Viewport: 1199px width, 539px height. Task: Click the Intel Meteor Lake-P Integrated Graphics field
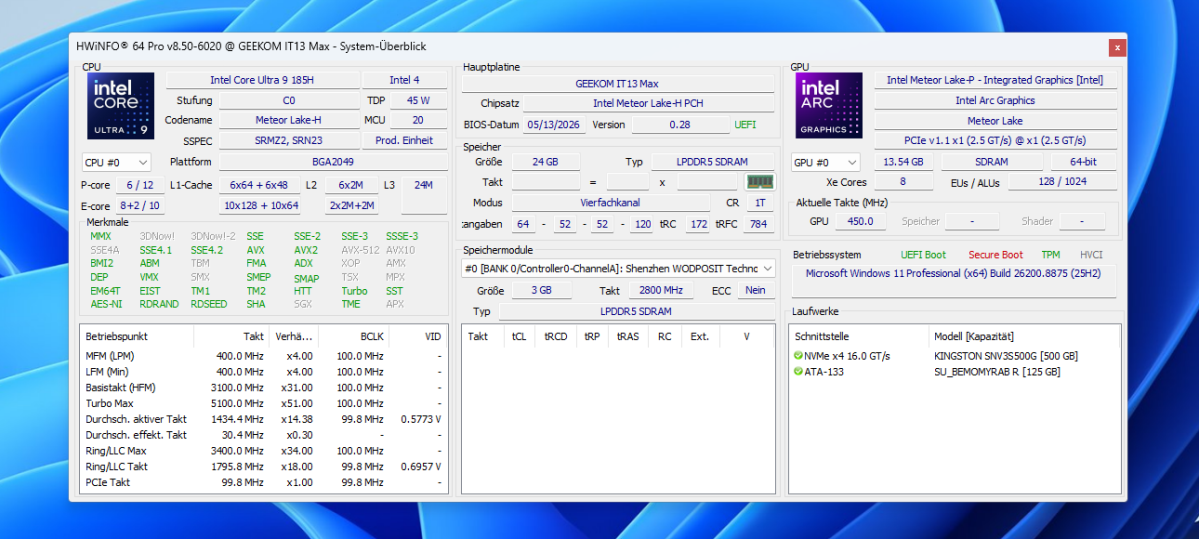click(x=995, y=80)
